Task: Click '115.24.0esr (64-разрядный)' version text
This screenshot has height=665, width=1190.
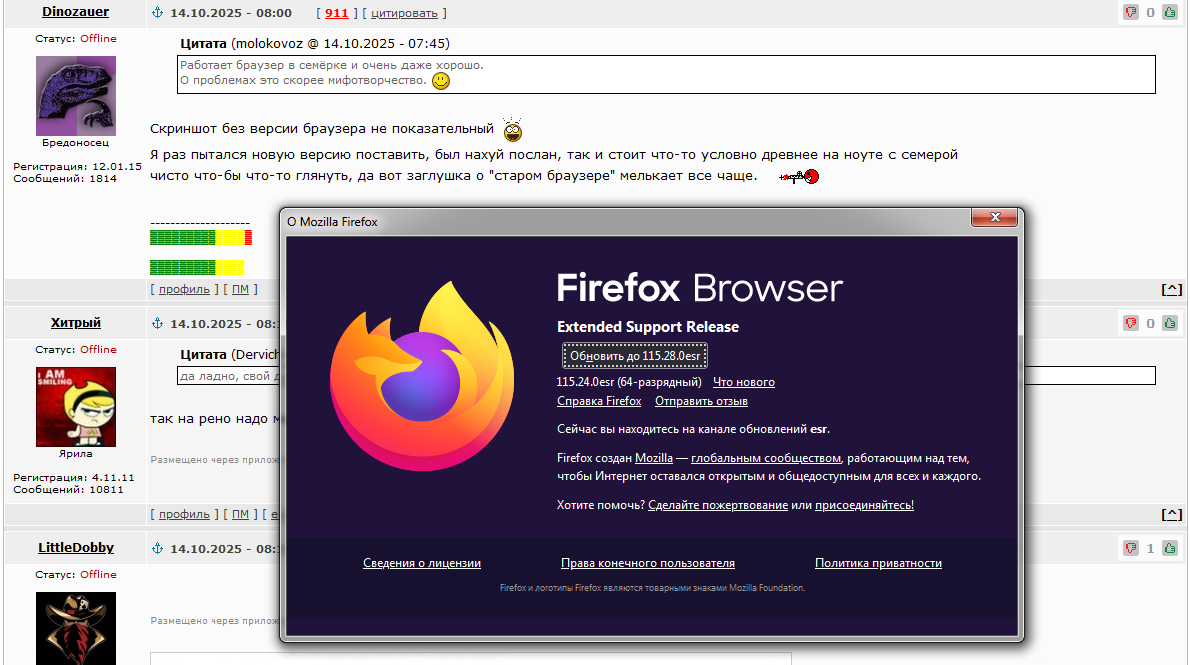Action: pyautogui.click(x=628, y=382)
